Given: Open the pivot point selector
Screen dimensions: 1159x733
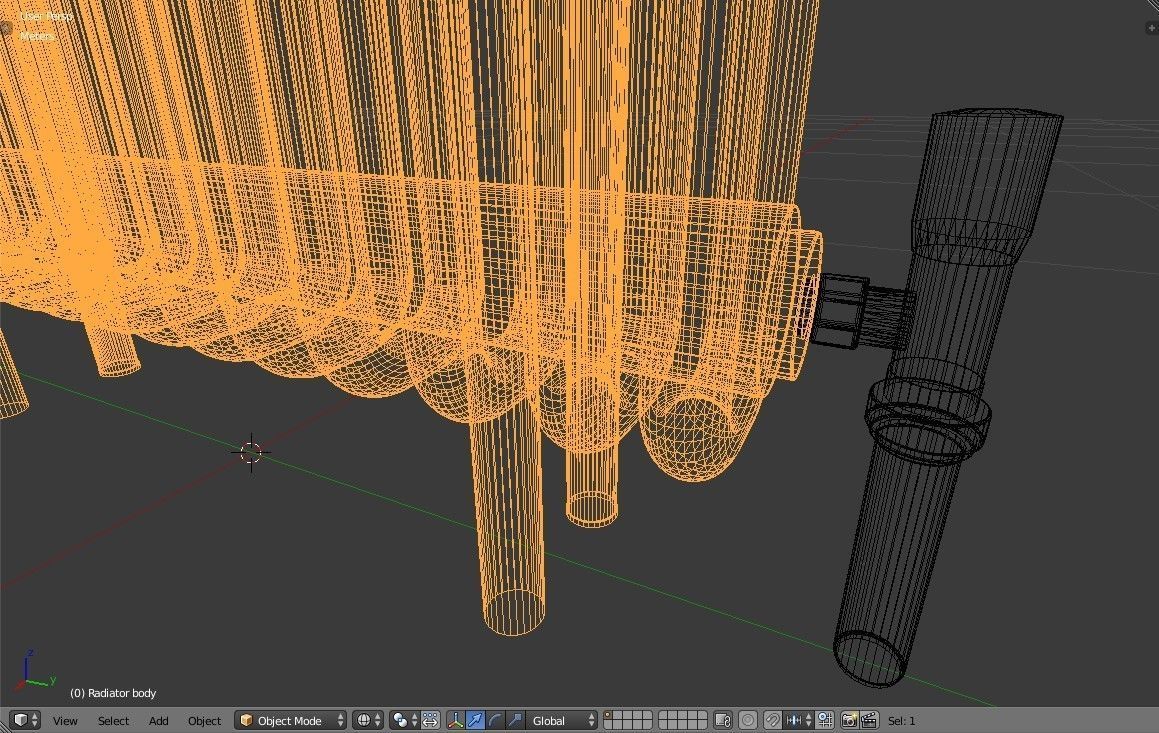Looking at the screenshot, I should 404,720.
